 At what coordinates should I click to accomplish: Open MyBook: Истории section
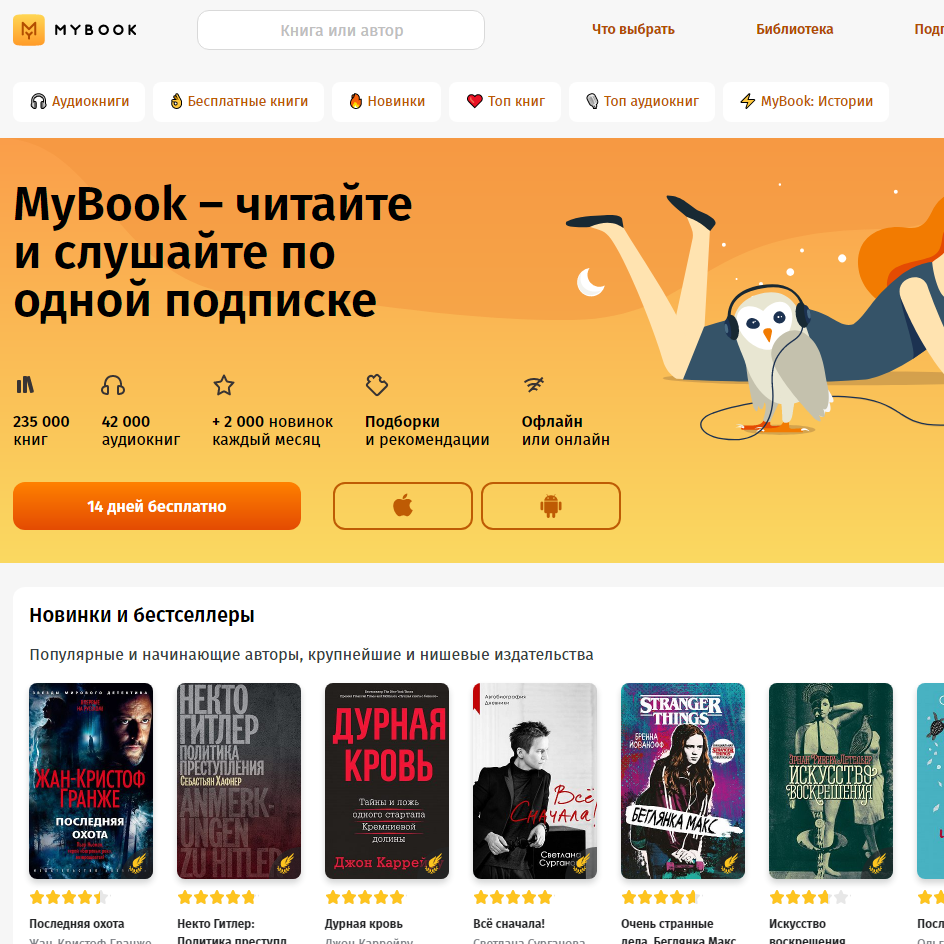[806, 102]
